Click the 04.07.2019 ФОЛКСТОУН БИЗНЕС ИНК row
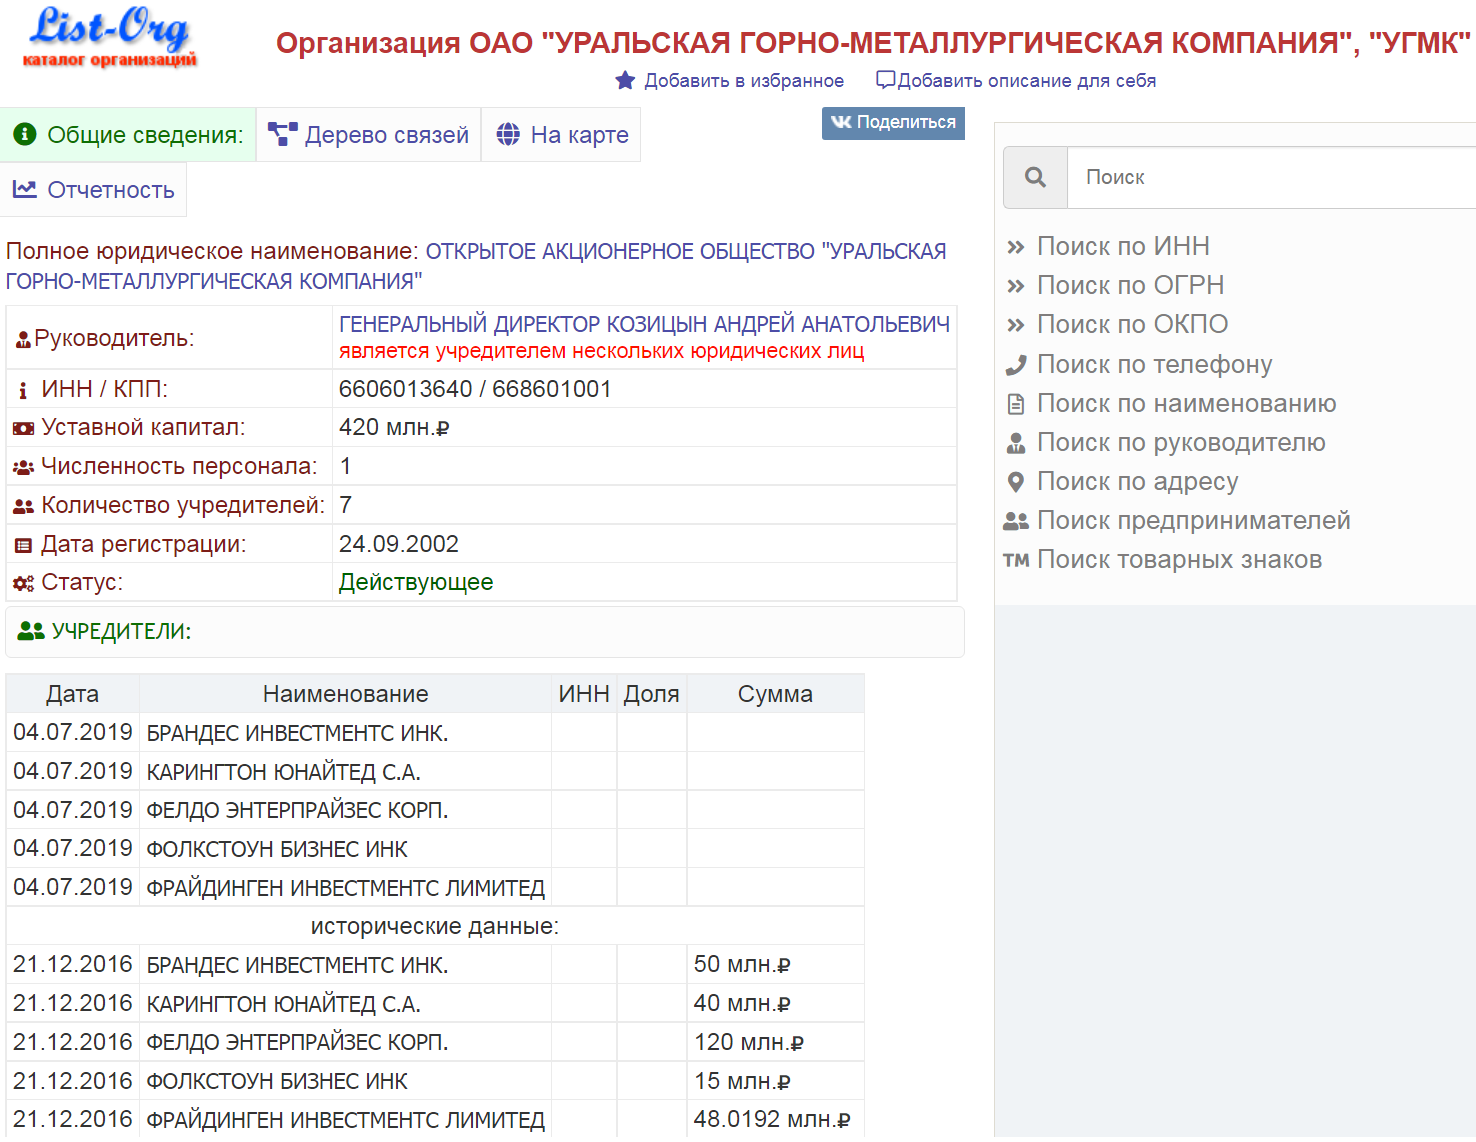This screenshot has height=1142, width=1476. click(x=435, y=848)
